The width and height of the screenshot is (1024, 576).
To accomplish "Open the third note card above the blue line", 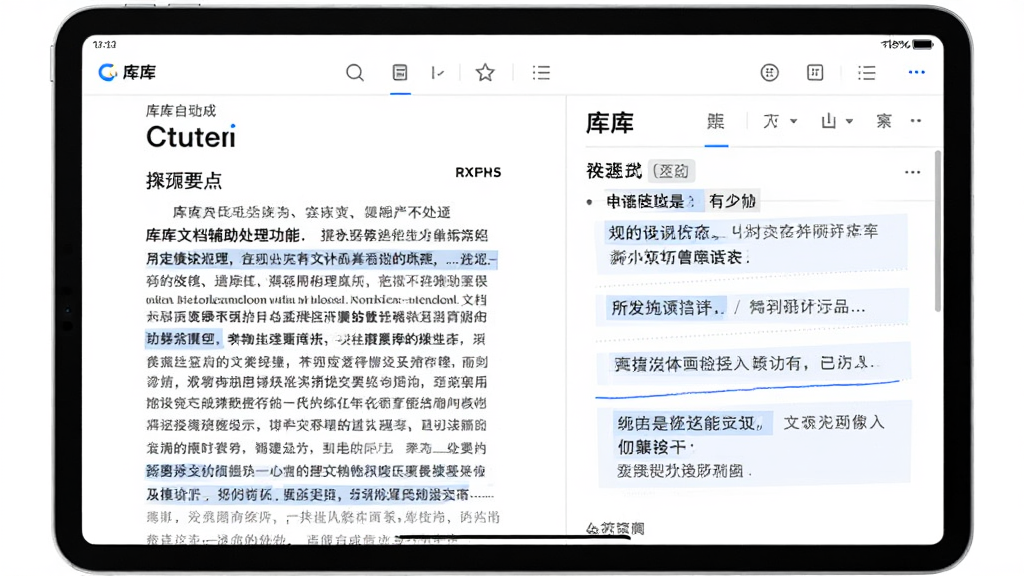I will coord(753,364).
